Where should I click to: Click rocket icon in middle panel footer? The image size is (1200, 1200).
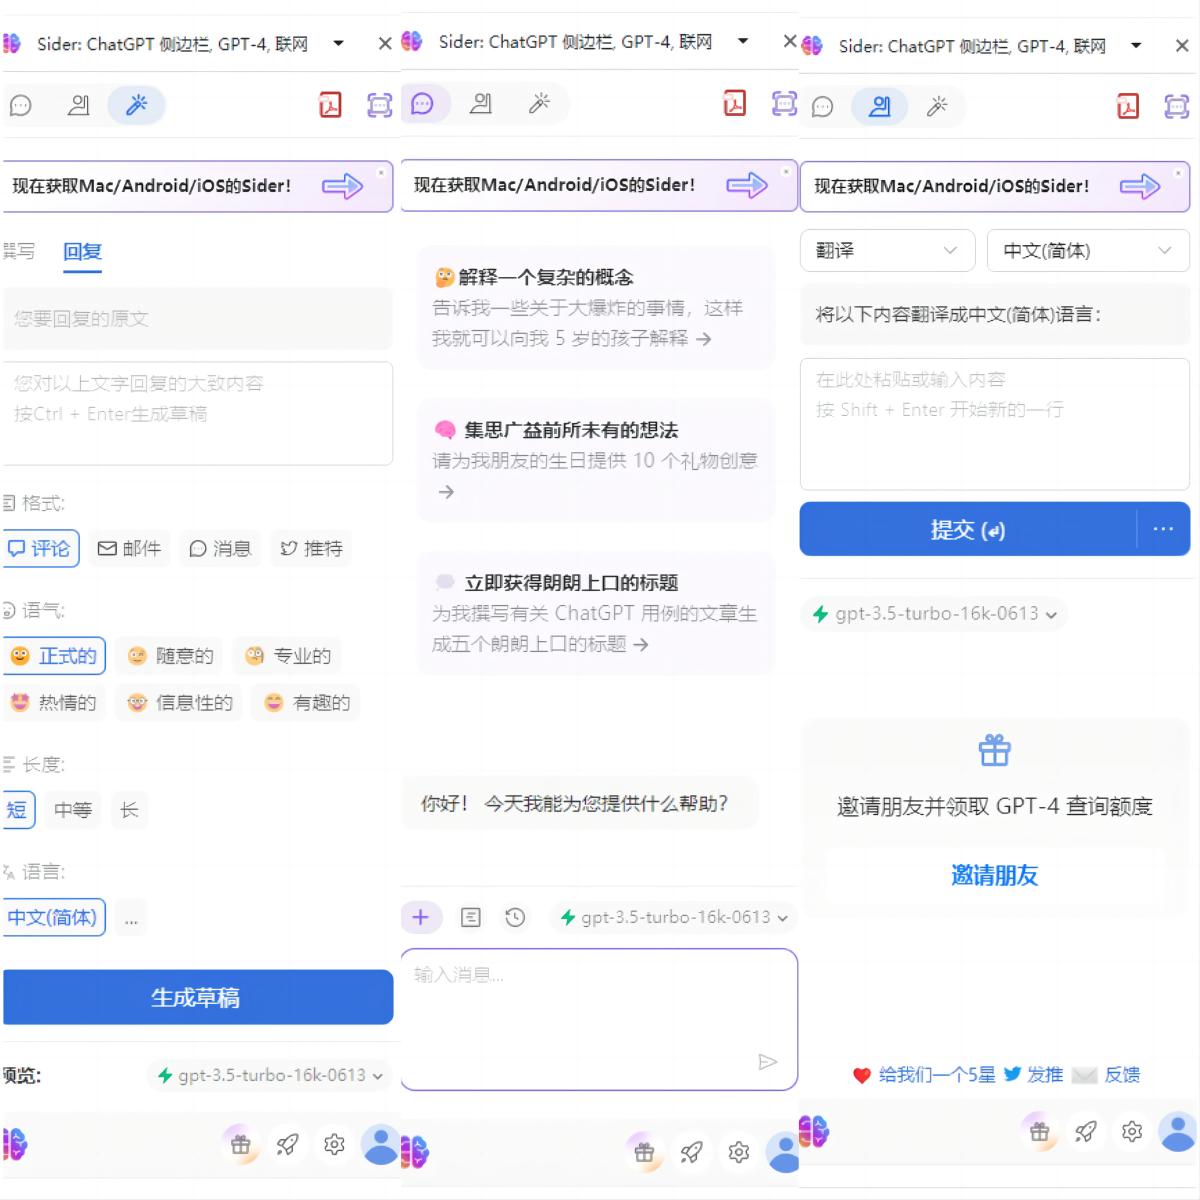[x=691, y=1152]
